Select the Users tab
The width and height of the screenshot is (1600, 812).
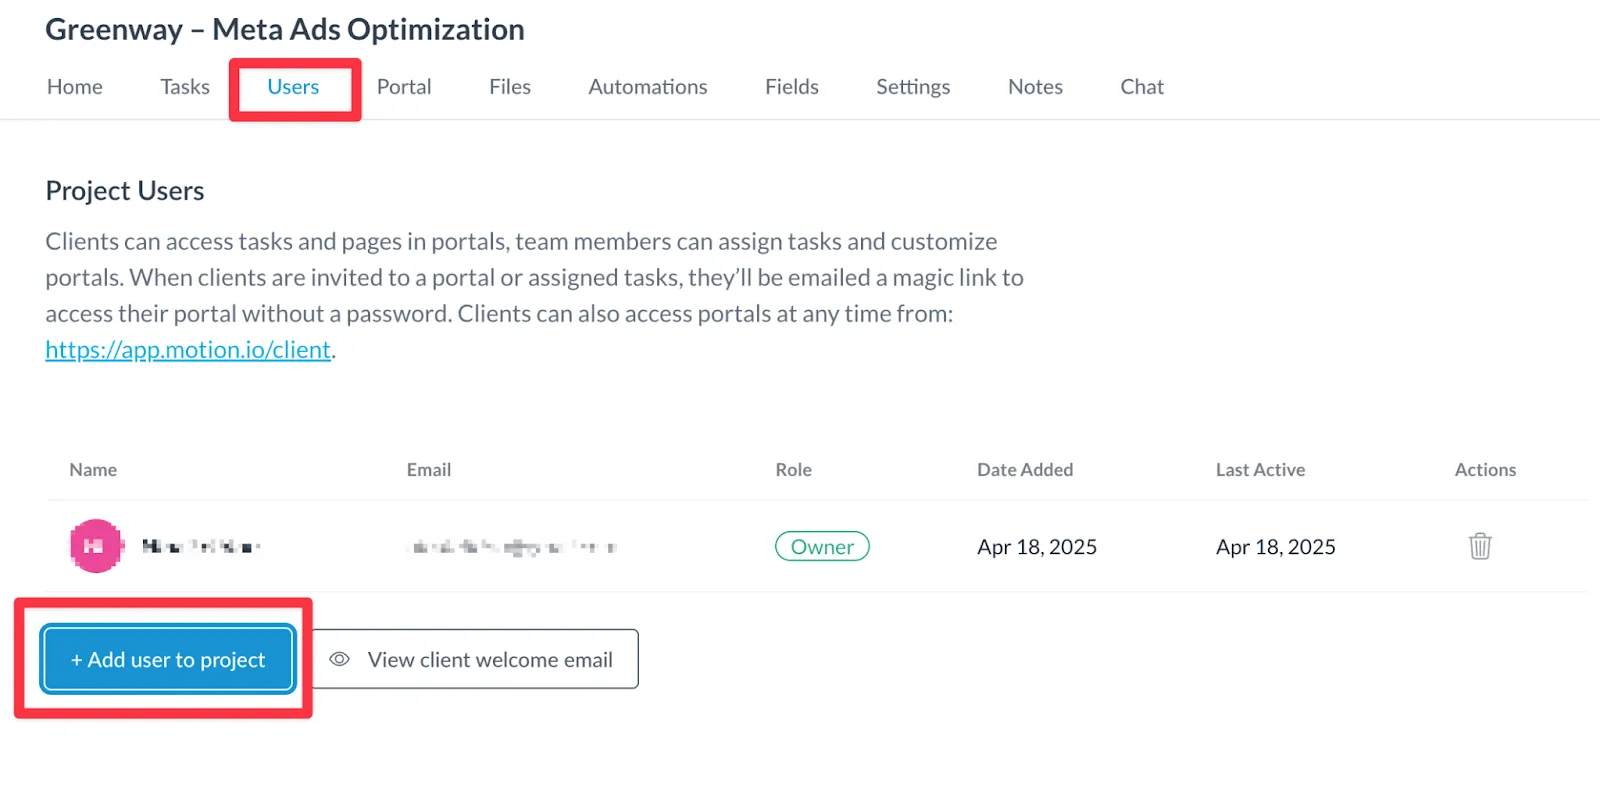tap(293, 87)
